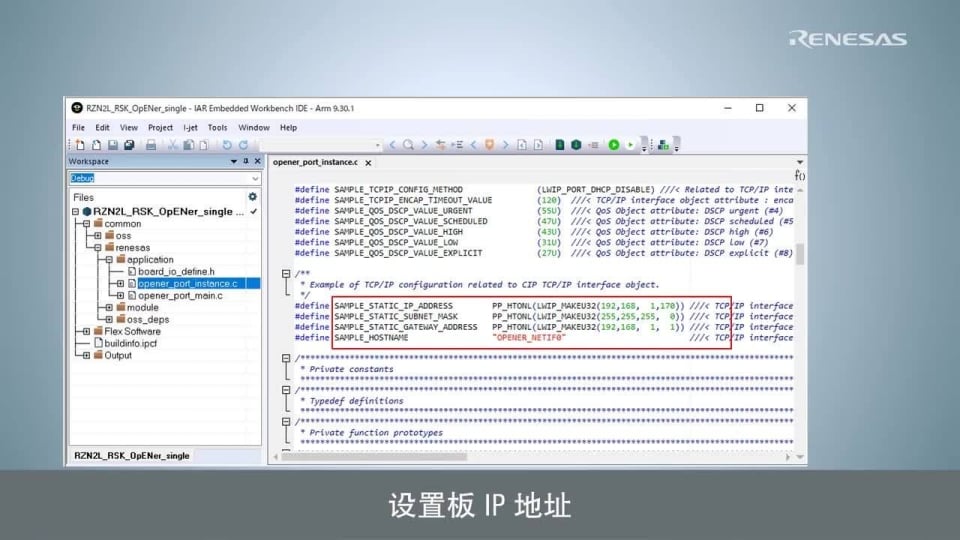Screen dimensions: 960x540
Task: Open the Tools menu
Action: pos(217,127)
